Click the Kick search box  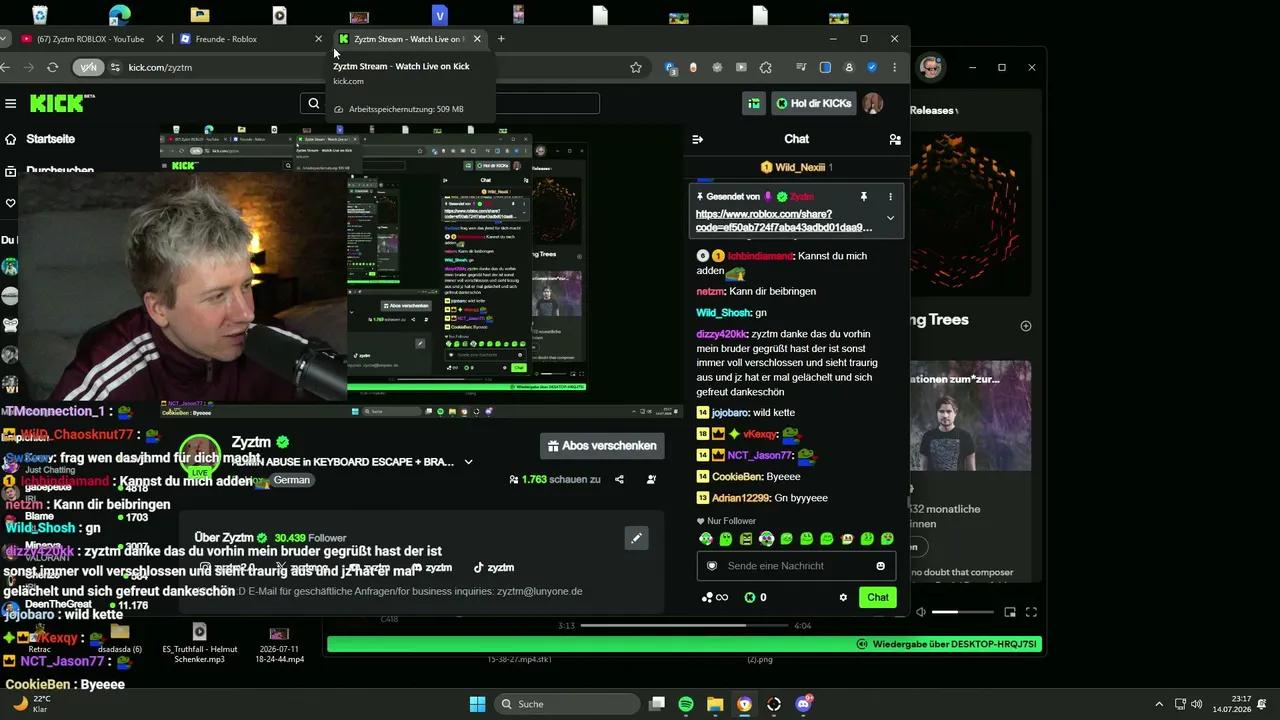[450, 103]
